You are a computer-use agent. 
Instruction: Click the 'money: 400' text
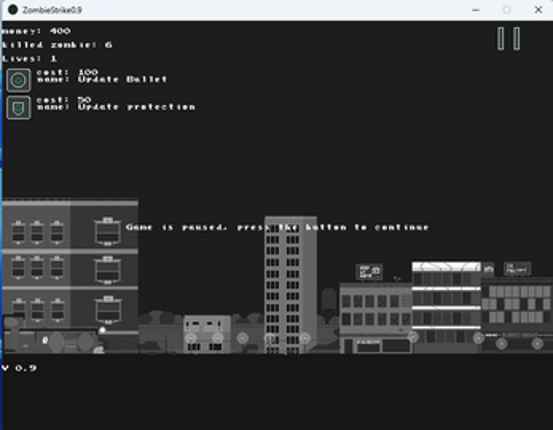(36, 31)
